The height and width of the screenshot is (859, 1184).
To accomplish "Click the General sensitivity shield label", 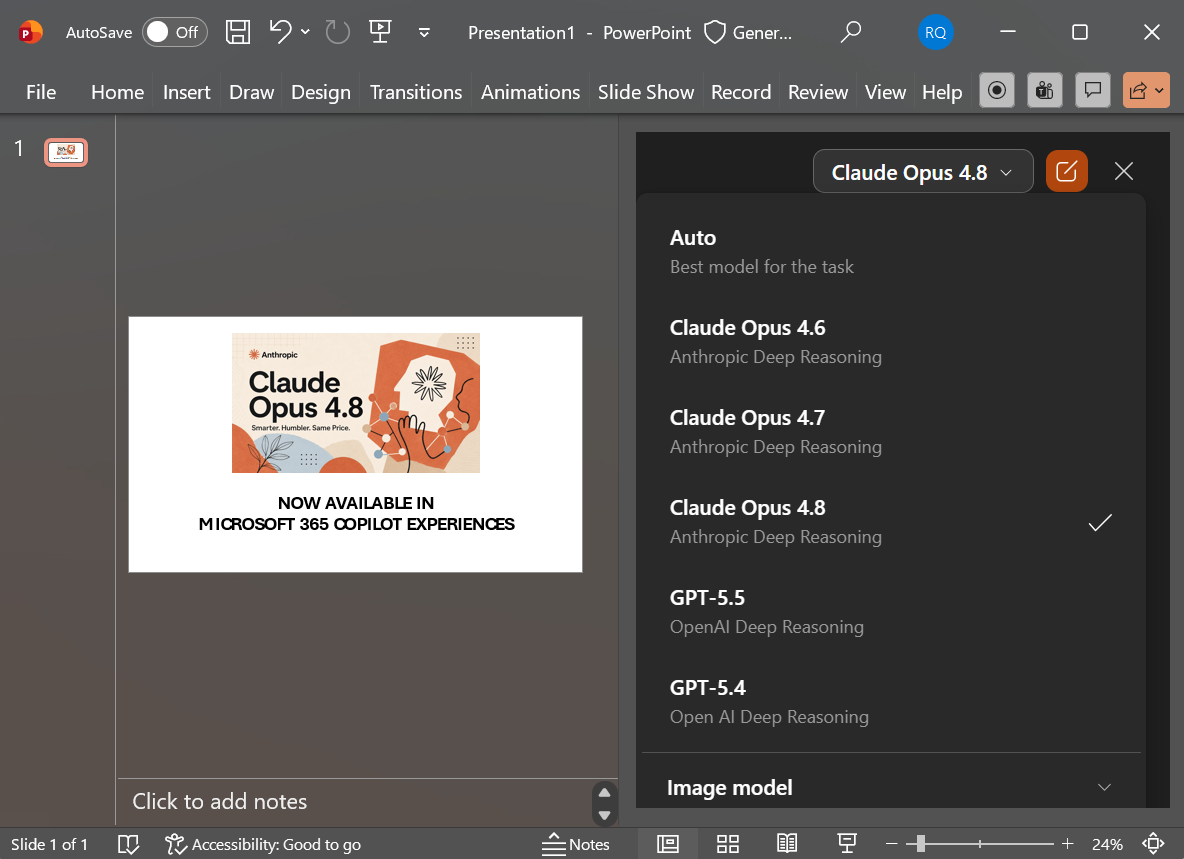I will click(x=748, y=32).
